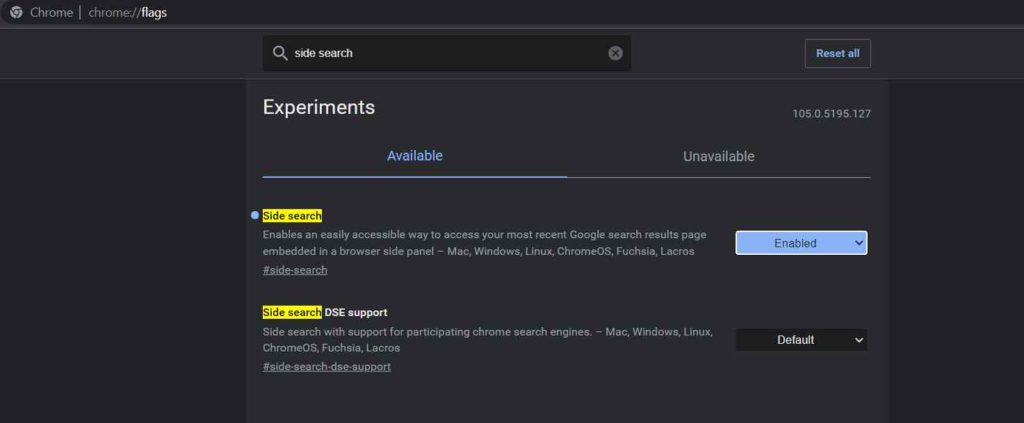Image resolution: width=1024 pixels, height=423 pixels.
Task: Switch to the Unavailable tab
Action: pos(718,157)
